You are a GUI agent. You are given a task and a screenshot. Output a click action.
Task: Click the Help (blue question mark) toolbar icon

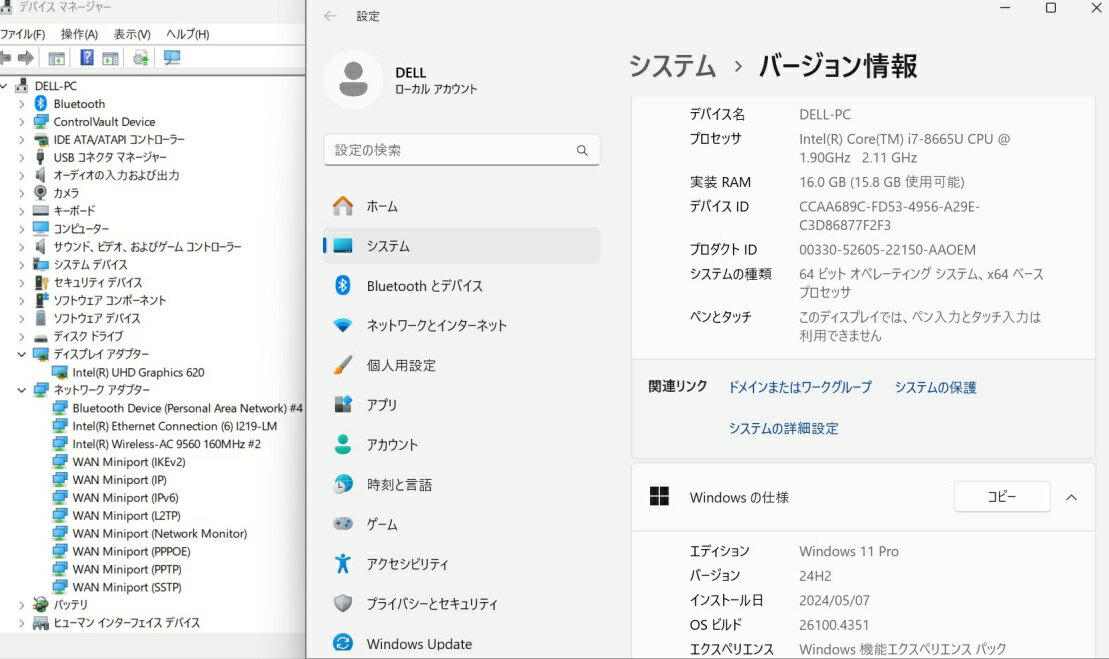[87, 58]
